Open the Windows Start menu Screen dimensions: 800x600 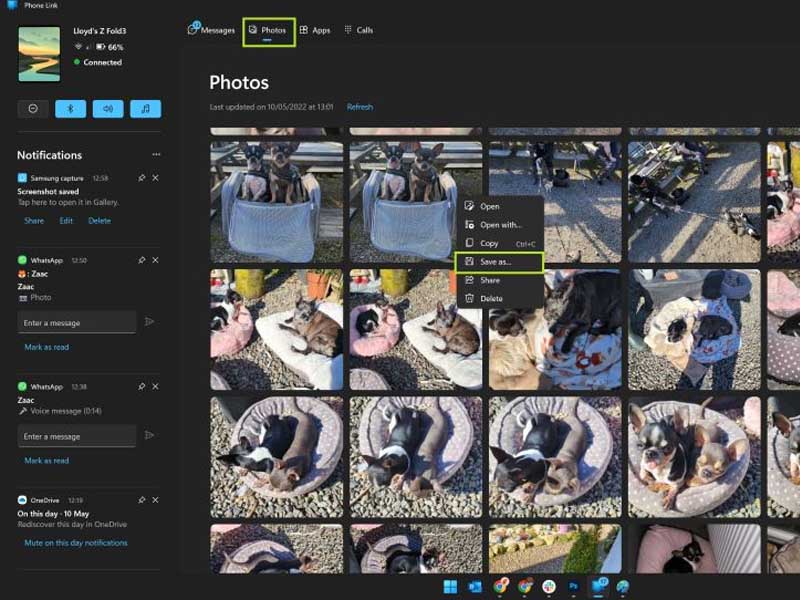451,587
